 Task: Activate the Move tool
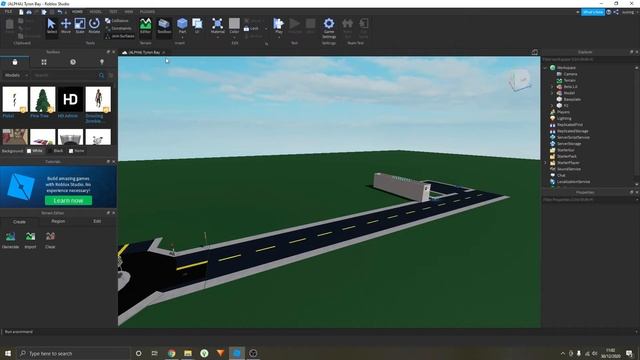[66, 26]
